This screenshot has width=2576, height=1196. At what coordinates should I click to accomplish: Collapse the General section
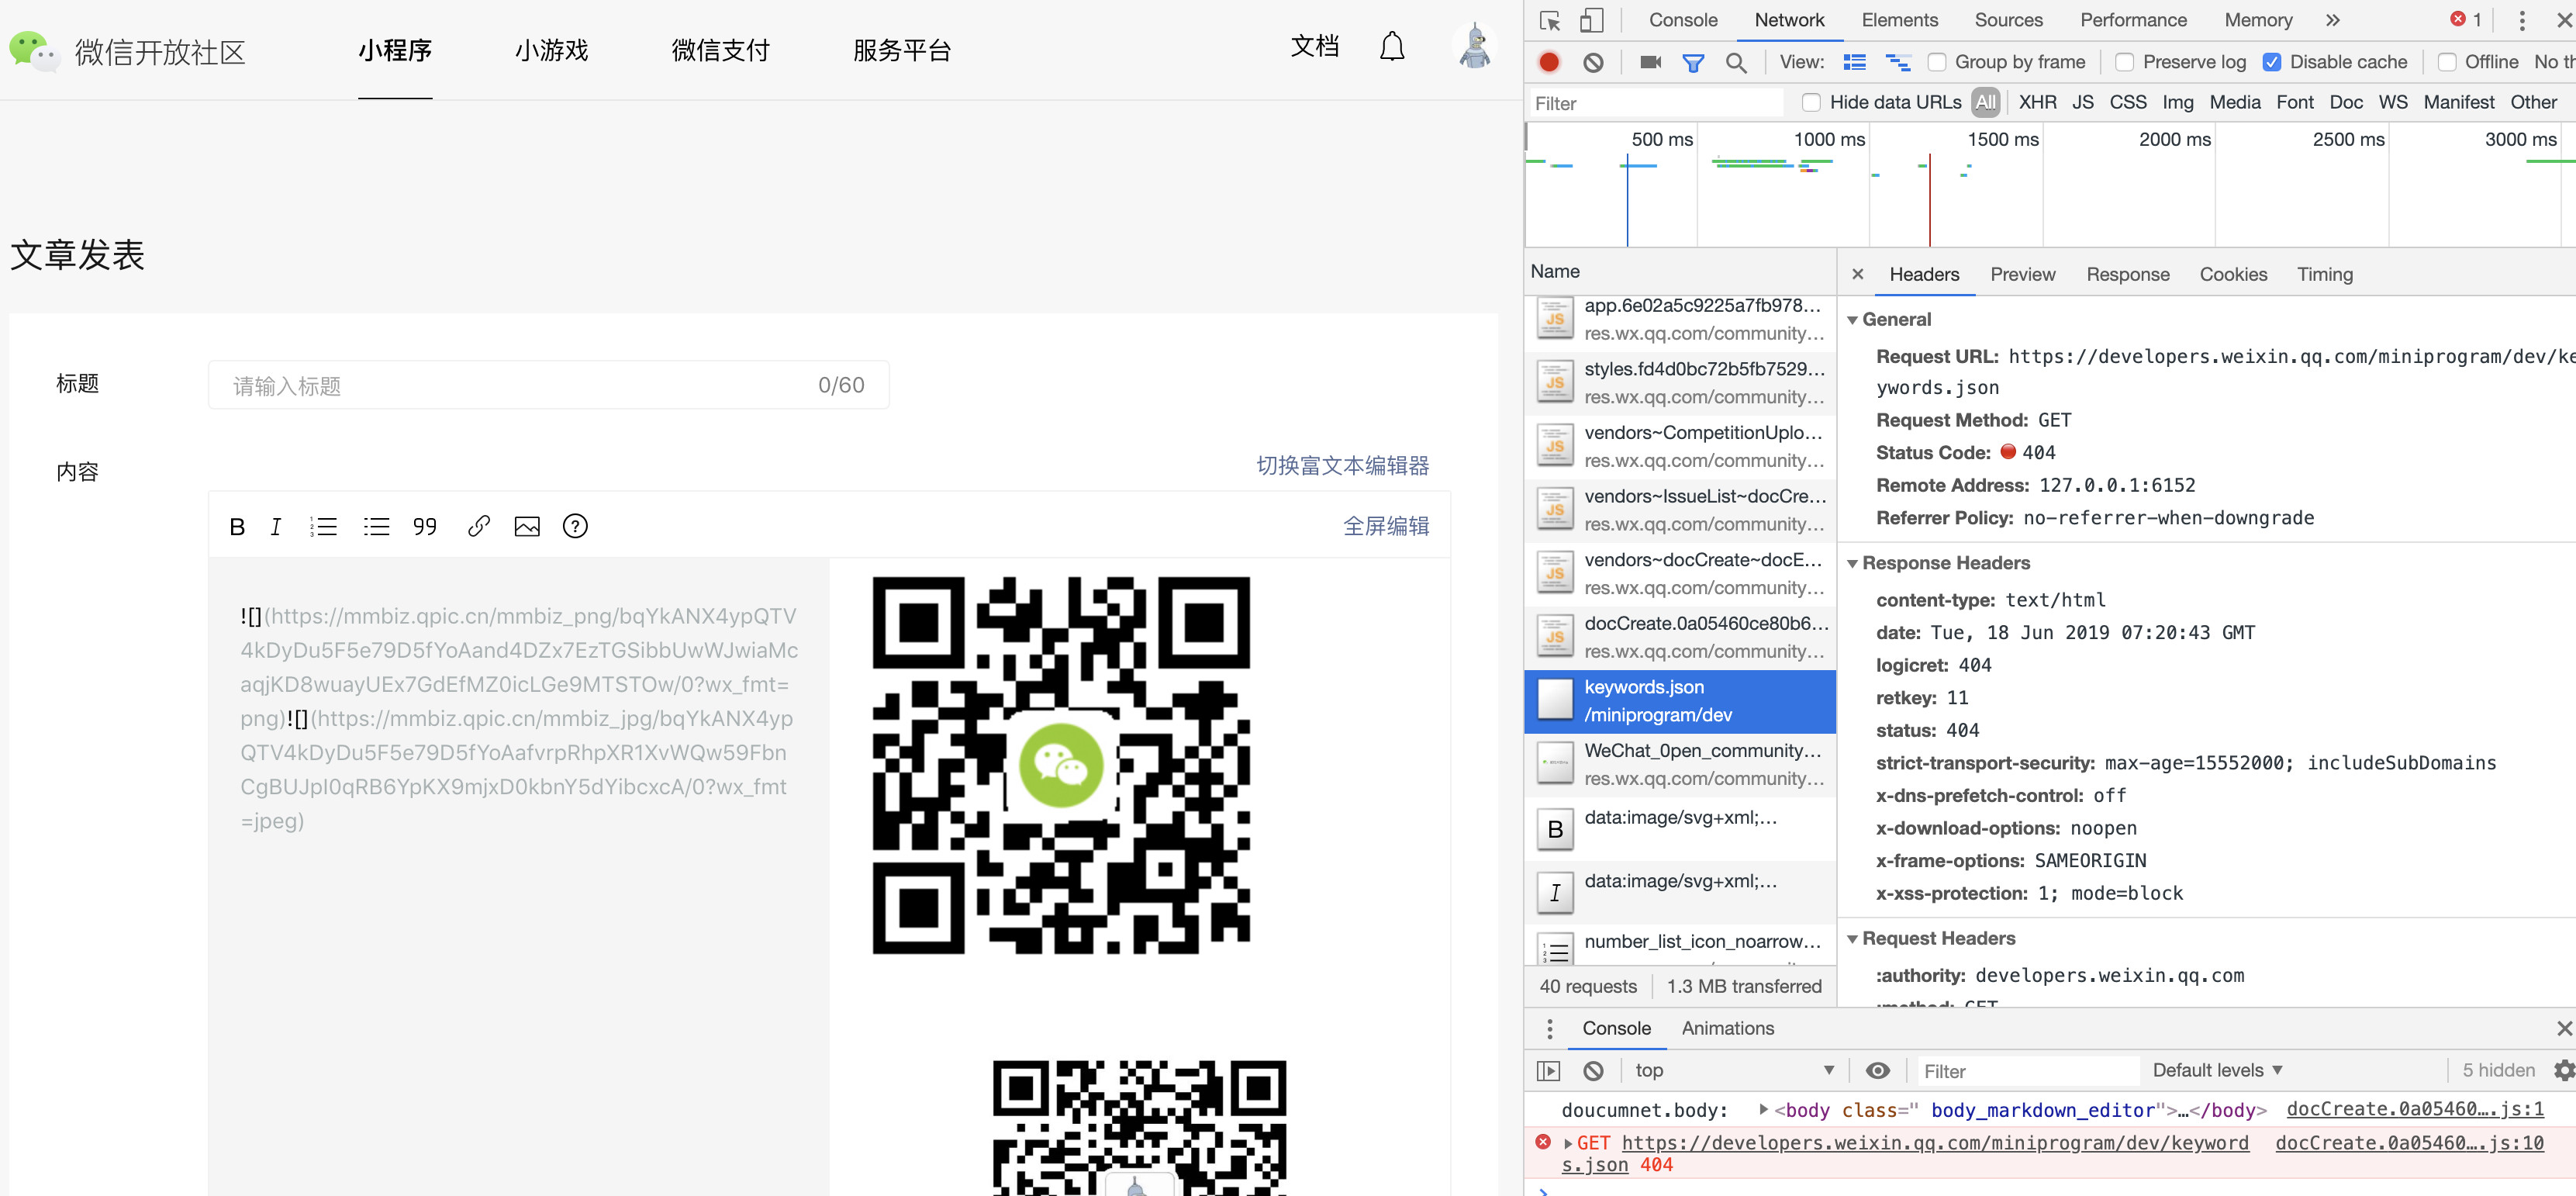point(1852,321)
